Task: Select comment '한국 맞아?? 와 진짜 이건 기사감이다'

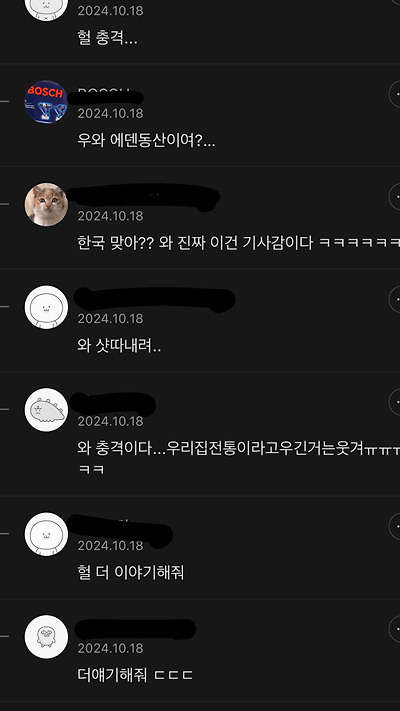Action: coord(239,243)
